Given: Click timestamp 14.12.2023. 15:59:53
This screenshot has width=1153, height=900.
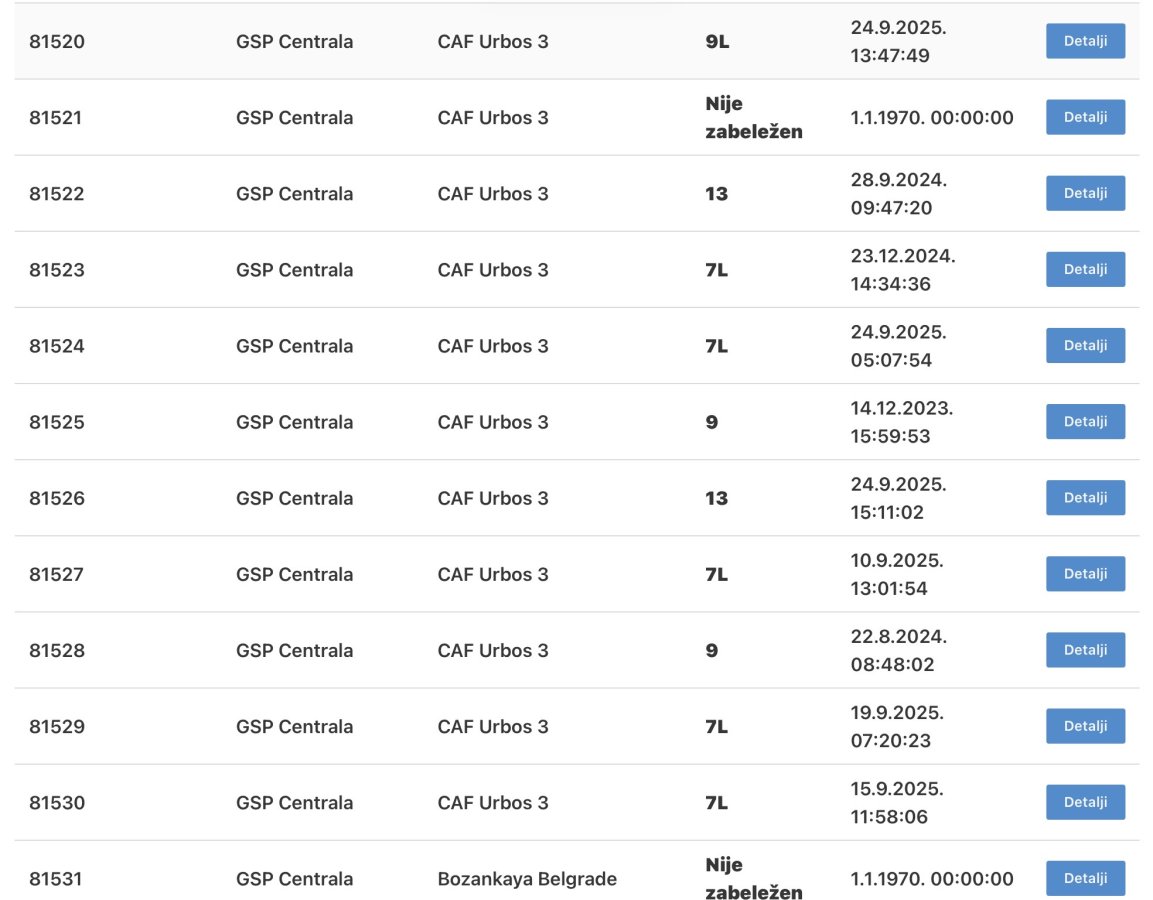Looking at the screenshot, I should click(x=902, y=422).
